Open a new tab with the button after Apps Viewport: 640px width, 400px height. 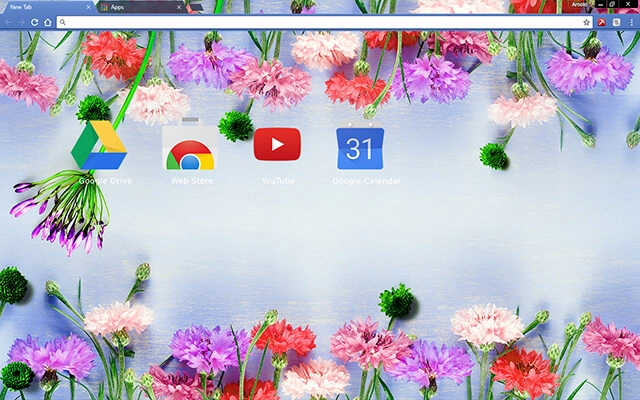(196, 7)
